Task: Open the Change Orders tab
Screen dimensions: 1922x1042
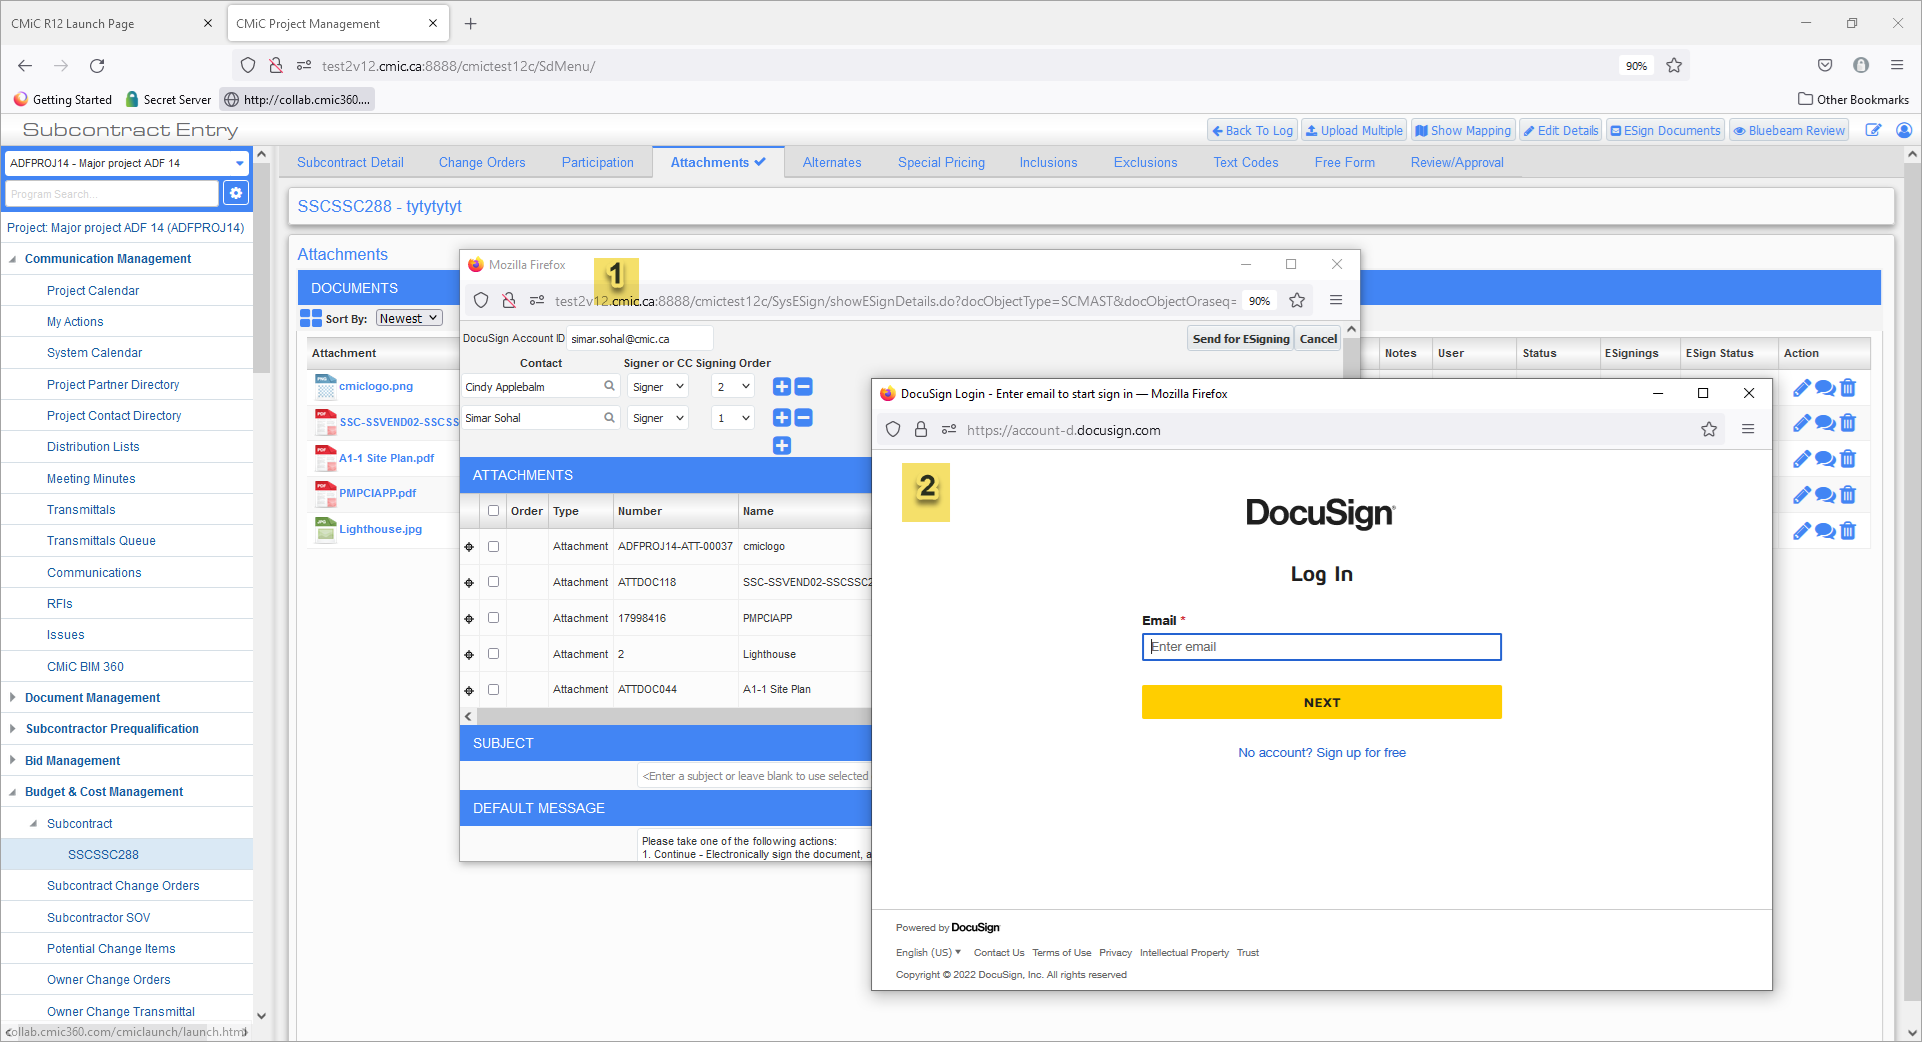Action: (x=481, y=162)
